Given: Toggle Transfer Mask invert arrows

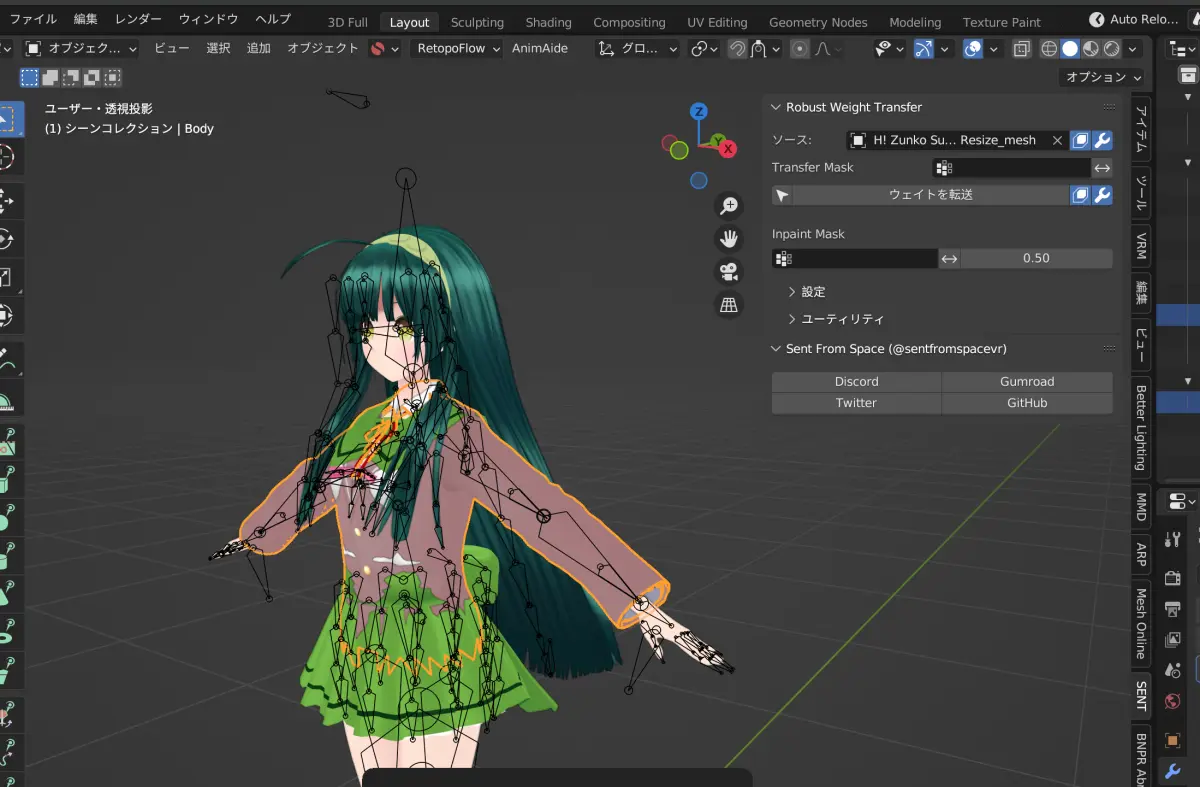Looking at the screenshot, I should (1102, 168).
